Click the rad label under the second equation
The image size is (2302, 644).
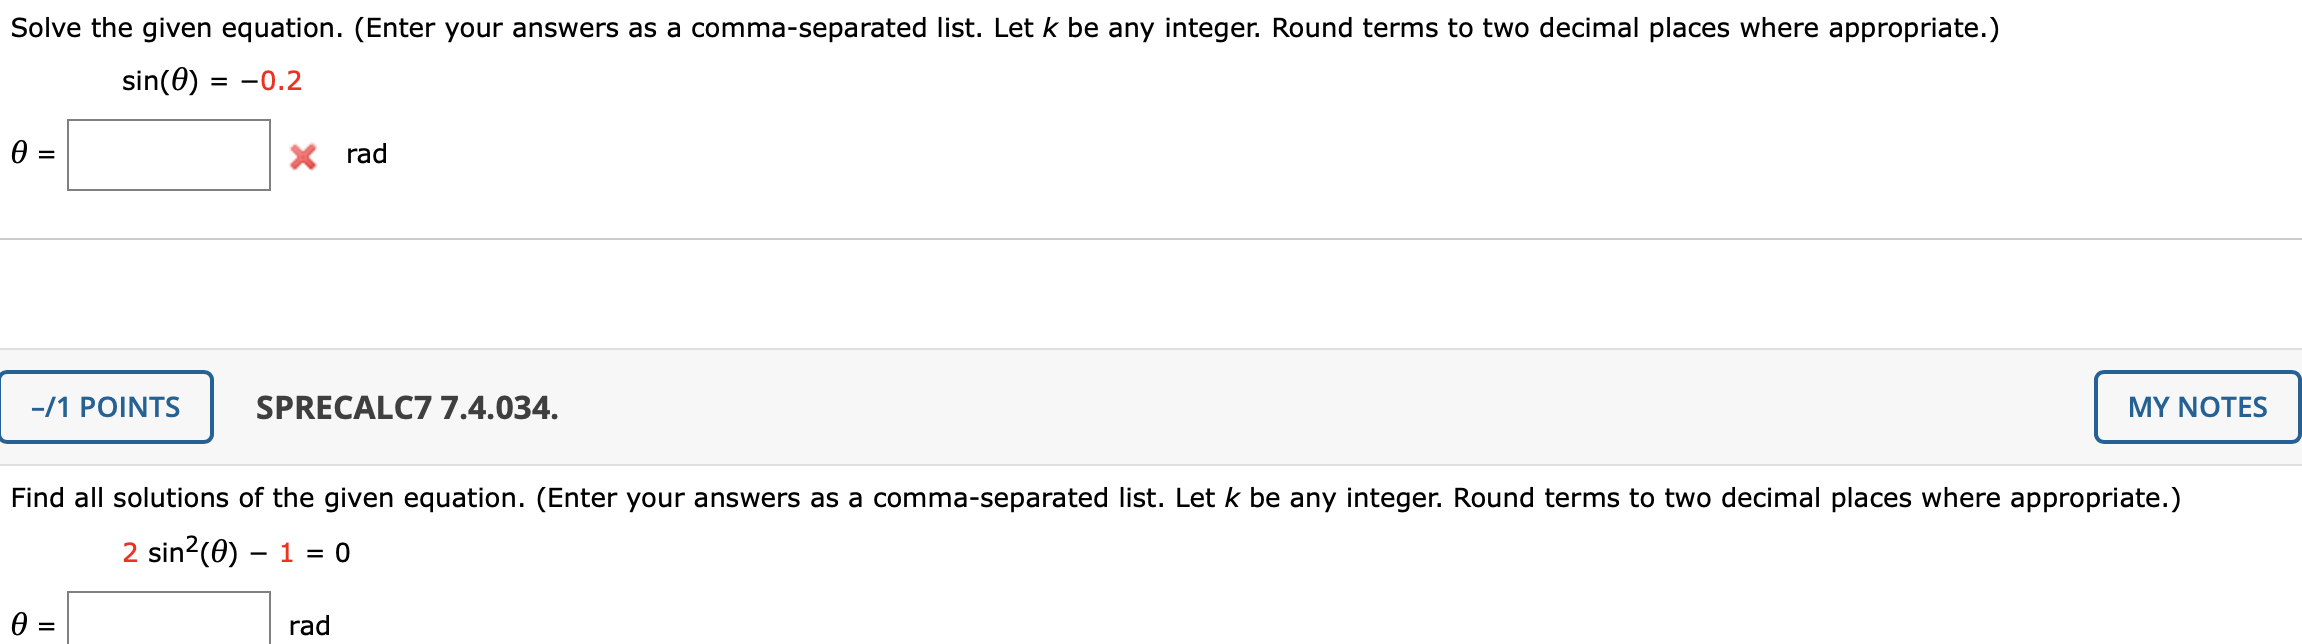pos(308,624)
